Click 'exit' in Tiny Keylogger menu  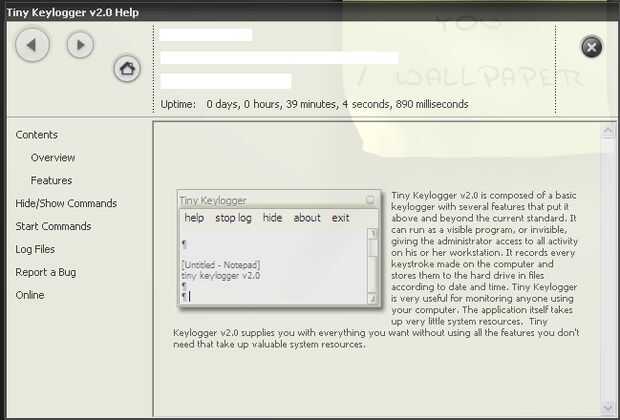[x=340, y=218]
